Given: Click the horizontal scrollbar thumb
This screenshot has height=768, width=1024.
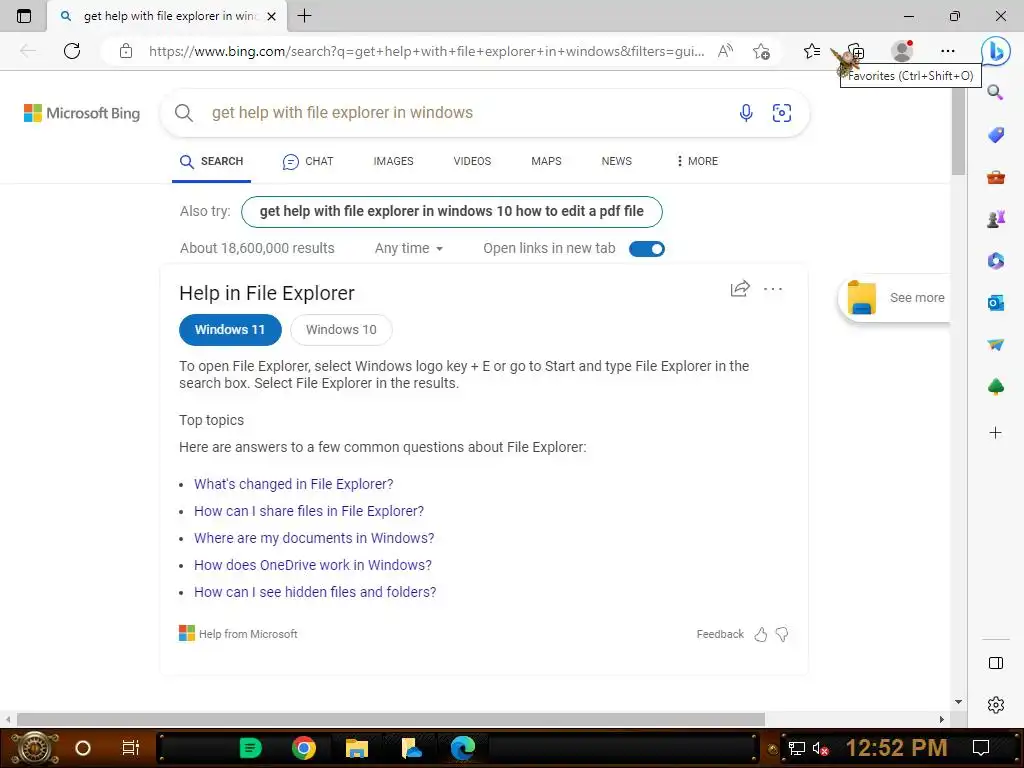Looking at the screenshot, I should [391, 719].
